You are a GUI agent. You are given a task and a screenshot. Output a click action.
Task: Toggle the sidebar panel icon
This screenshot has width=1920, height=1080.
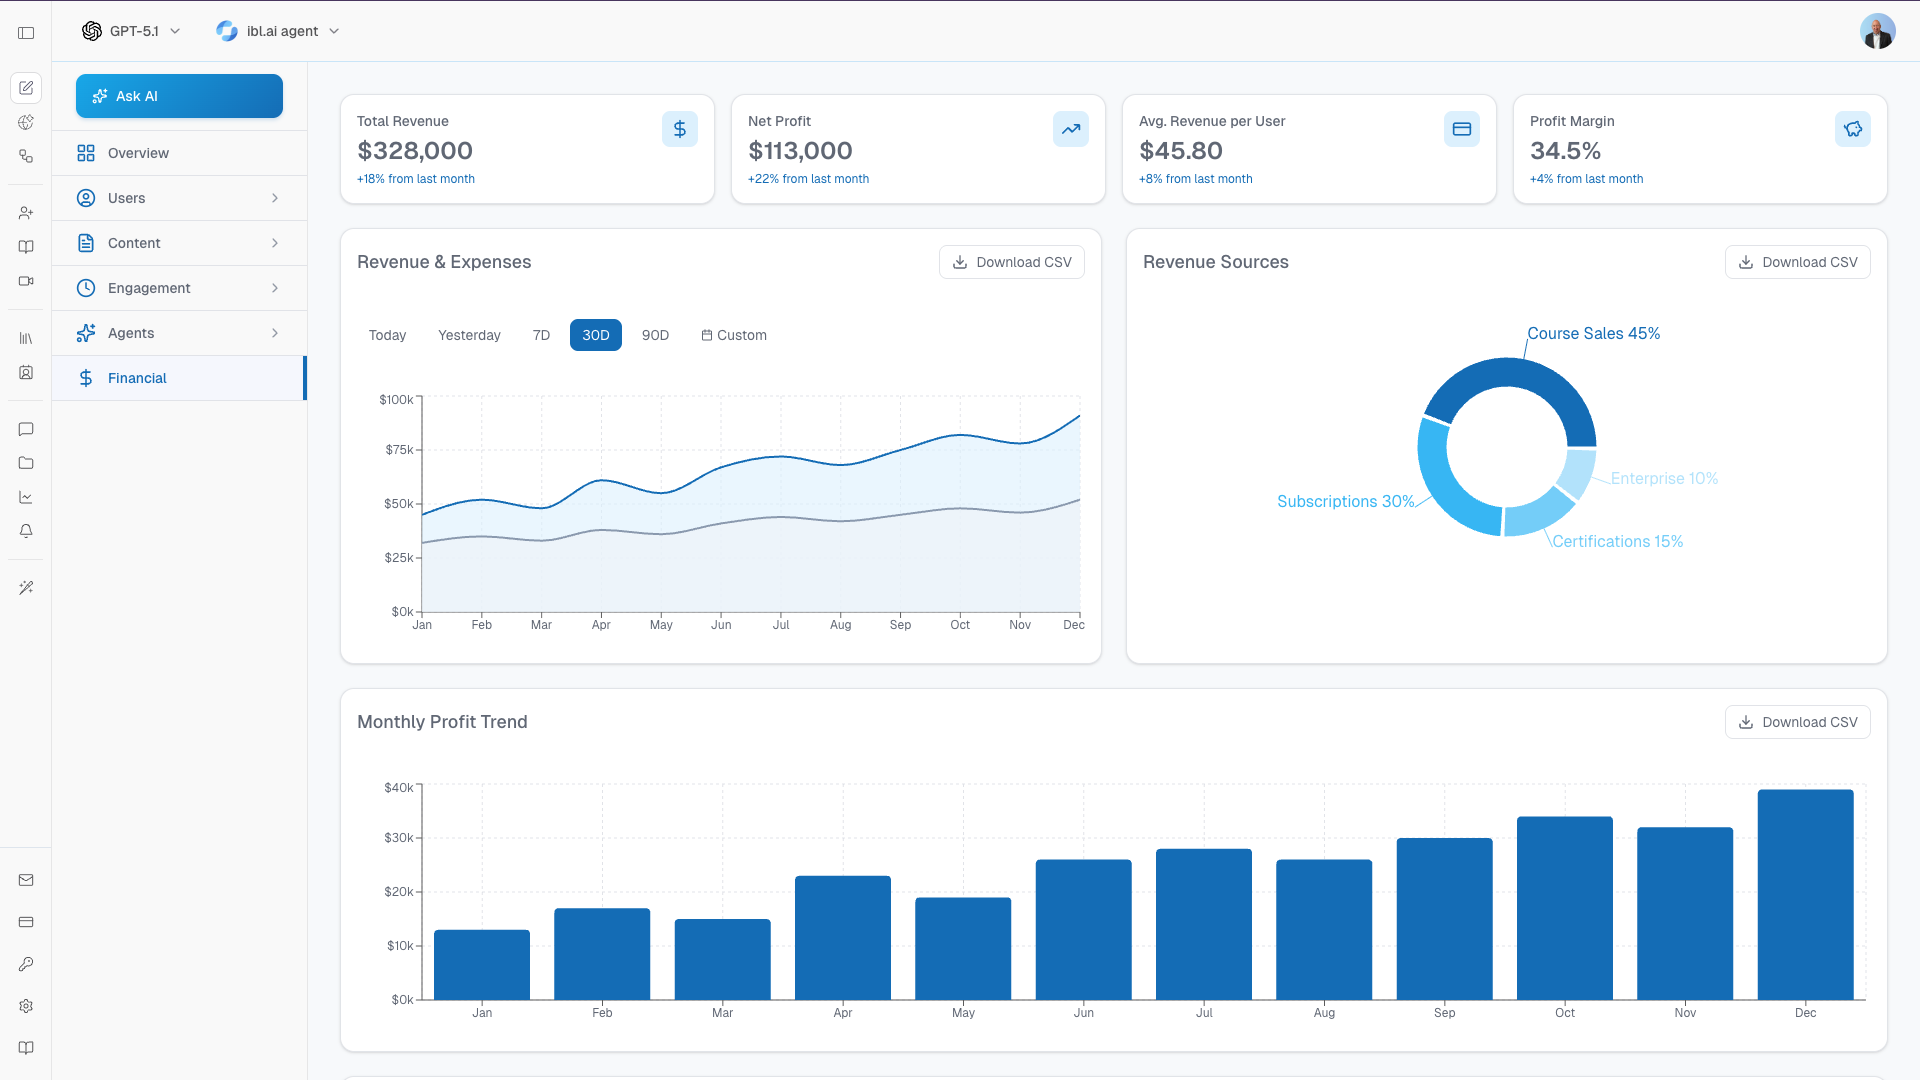[26, 32]
